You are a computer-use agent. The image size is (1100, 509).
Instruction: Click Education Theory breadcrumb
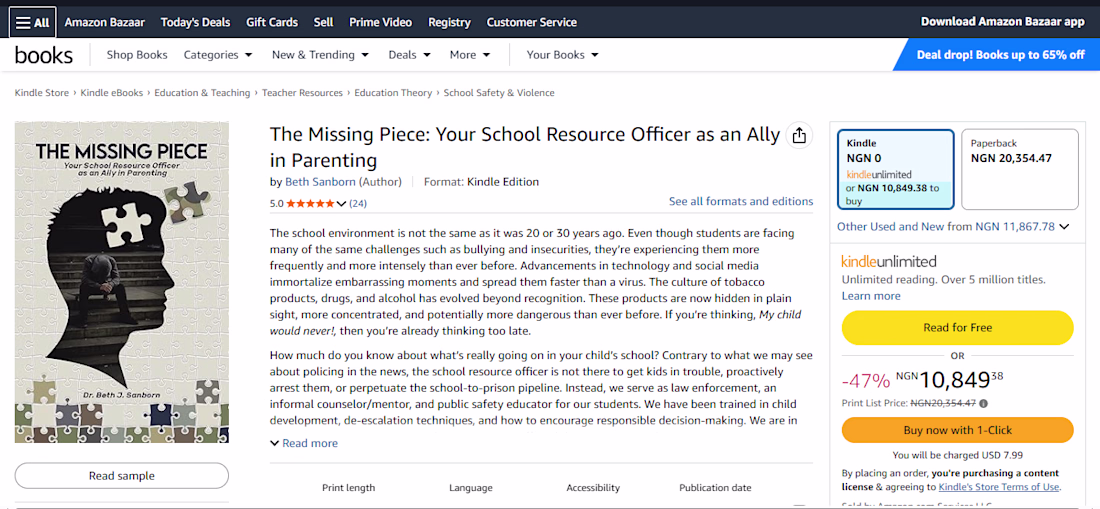[393, 93]
